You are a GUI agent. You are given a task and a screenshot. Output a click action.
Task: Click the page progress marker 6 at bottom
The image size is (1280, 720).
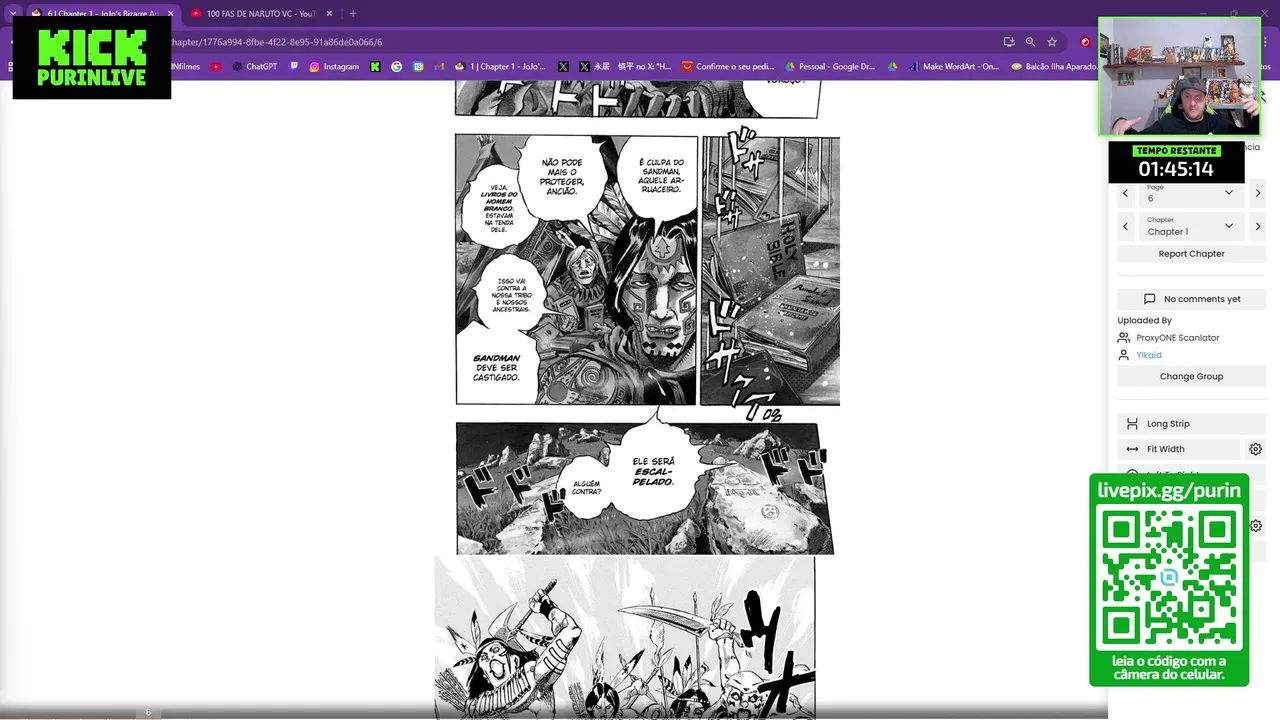tap(148, 712)
